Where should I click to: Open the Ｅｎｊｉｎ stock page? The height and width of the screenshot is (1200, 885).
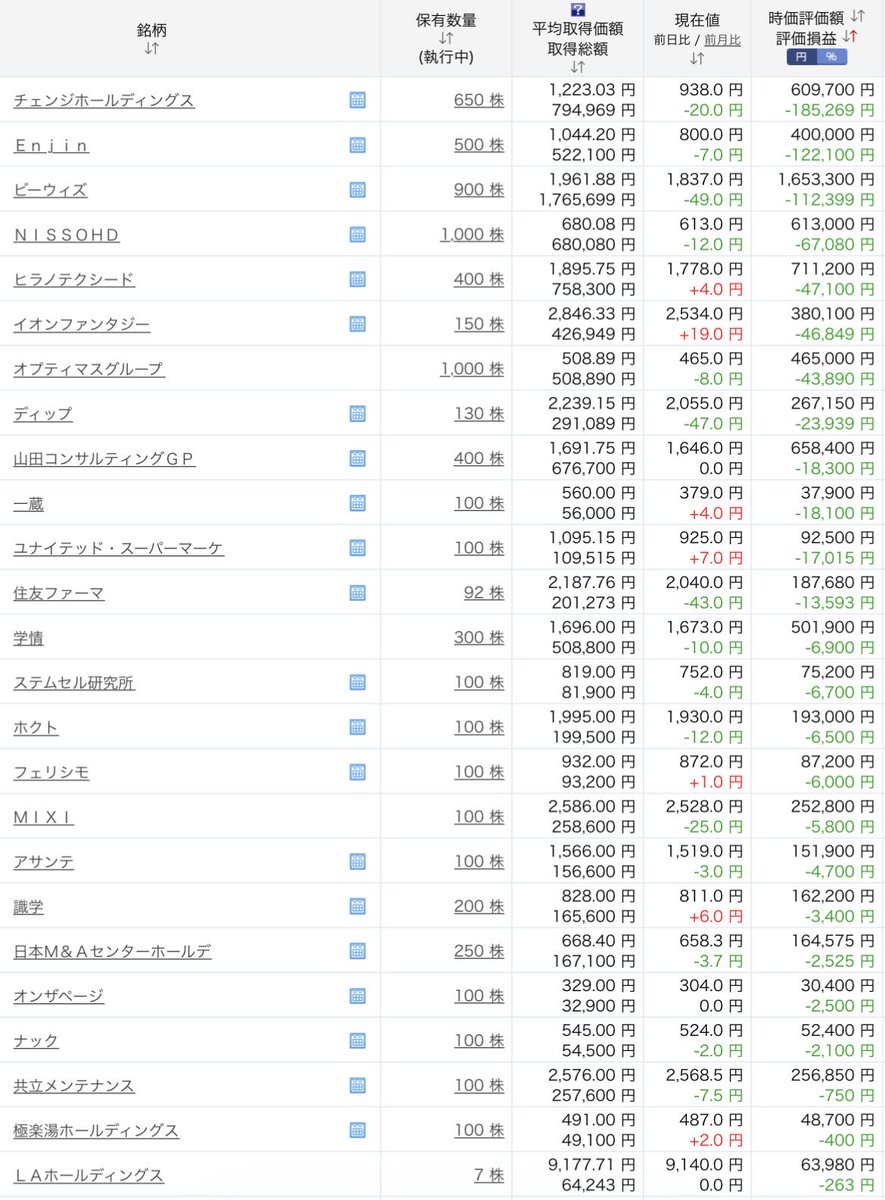(x=51, y=145)
